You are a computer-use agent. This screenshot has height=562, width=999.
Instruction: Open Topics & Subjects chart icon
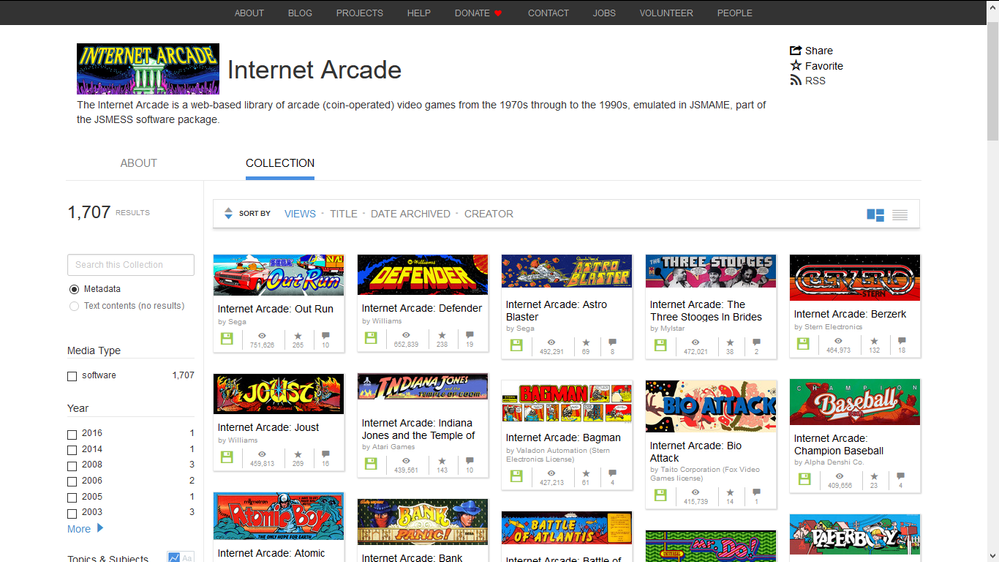click(174, 557)
